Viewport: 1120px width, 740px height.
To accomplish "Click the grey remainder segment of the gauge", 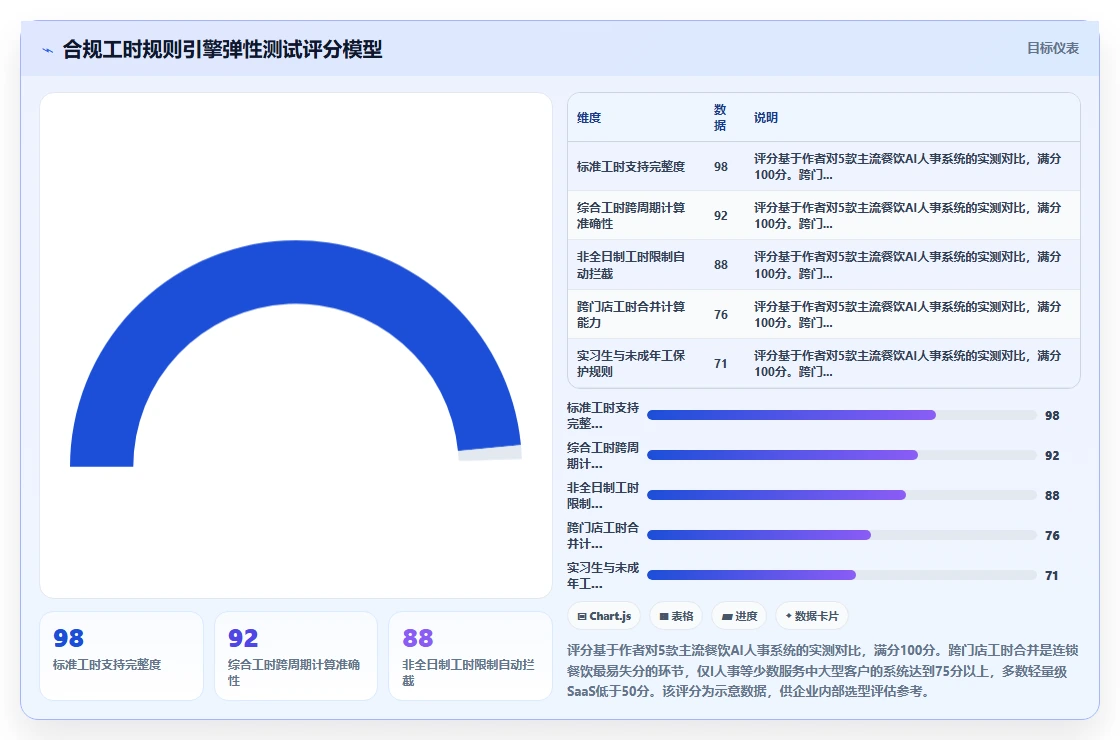I will 490,454.
